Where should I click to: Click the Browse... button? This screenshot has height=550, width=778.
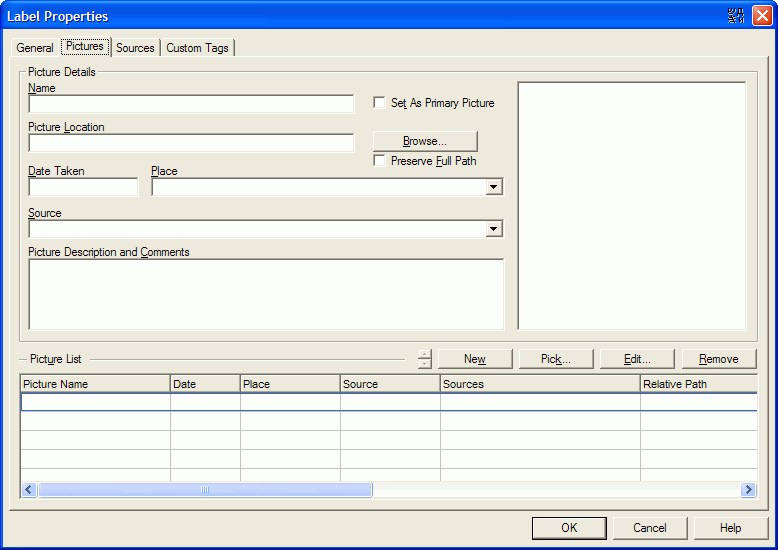(x=425, y=141)
